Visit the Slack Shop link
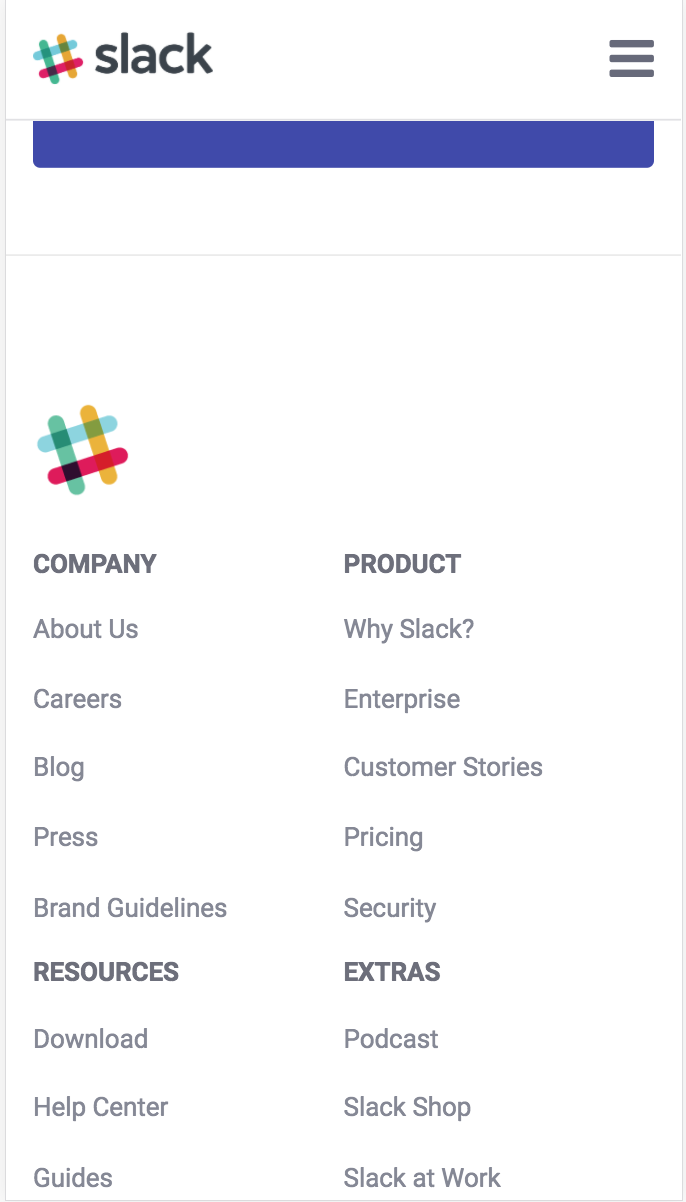This screenshot has width=686, height=1202. click(407, 1107)
